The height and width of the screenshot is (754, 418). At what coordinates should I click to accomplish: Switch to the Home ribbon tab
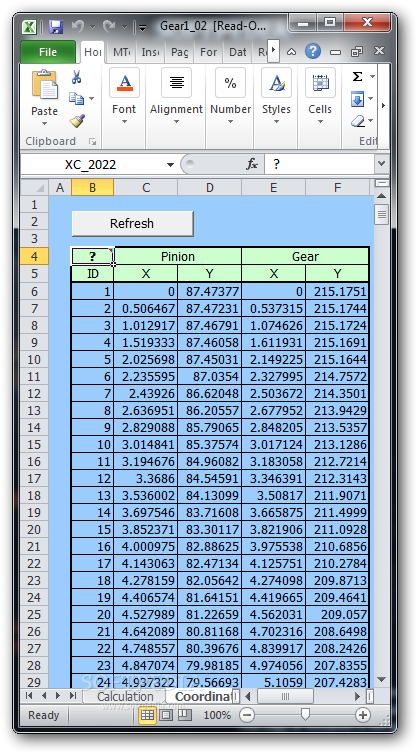[93, 52]
